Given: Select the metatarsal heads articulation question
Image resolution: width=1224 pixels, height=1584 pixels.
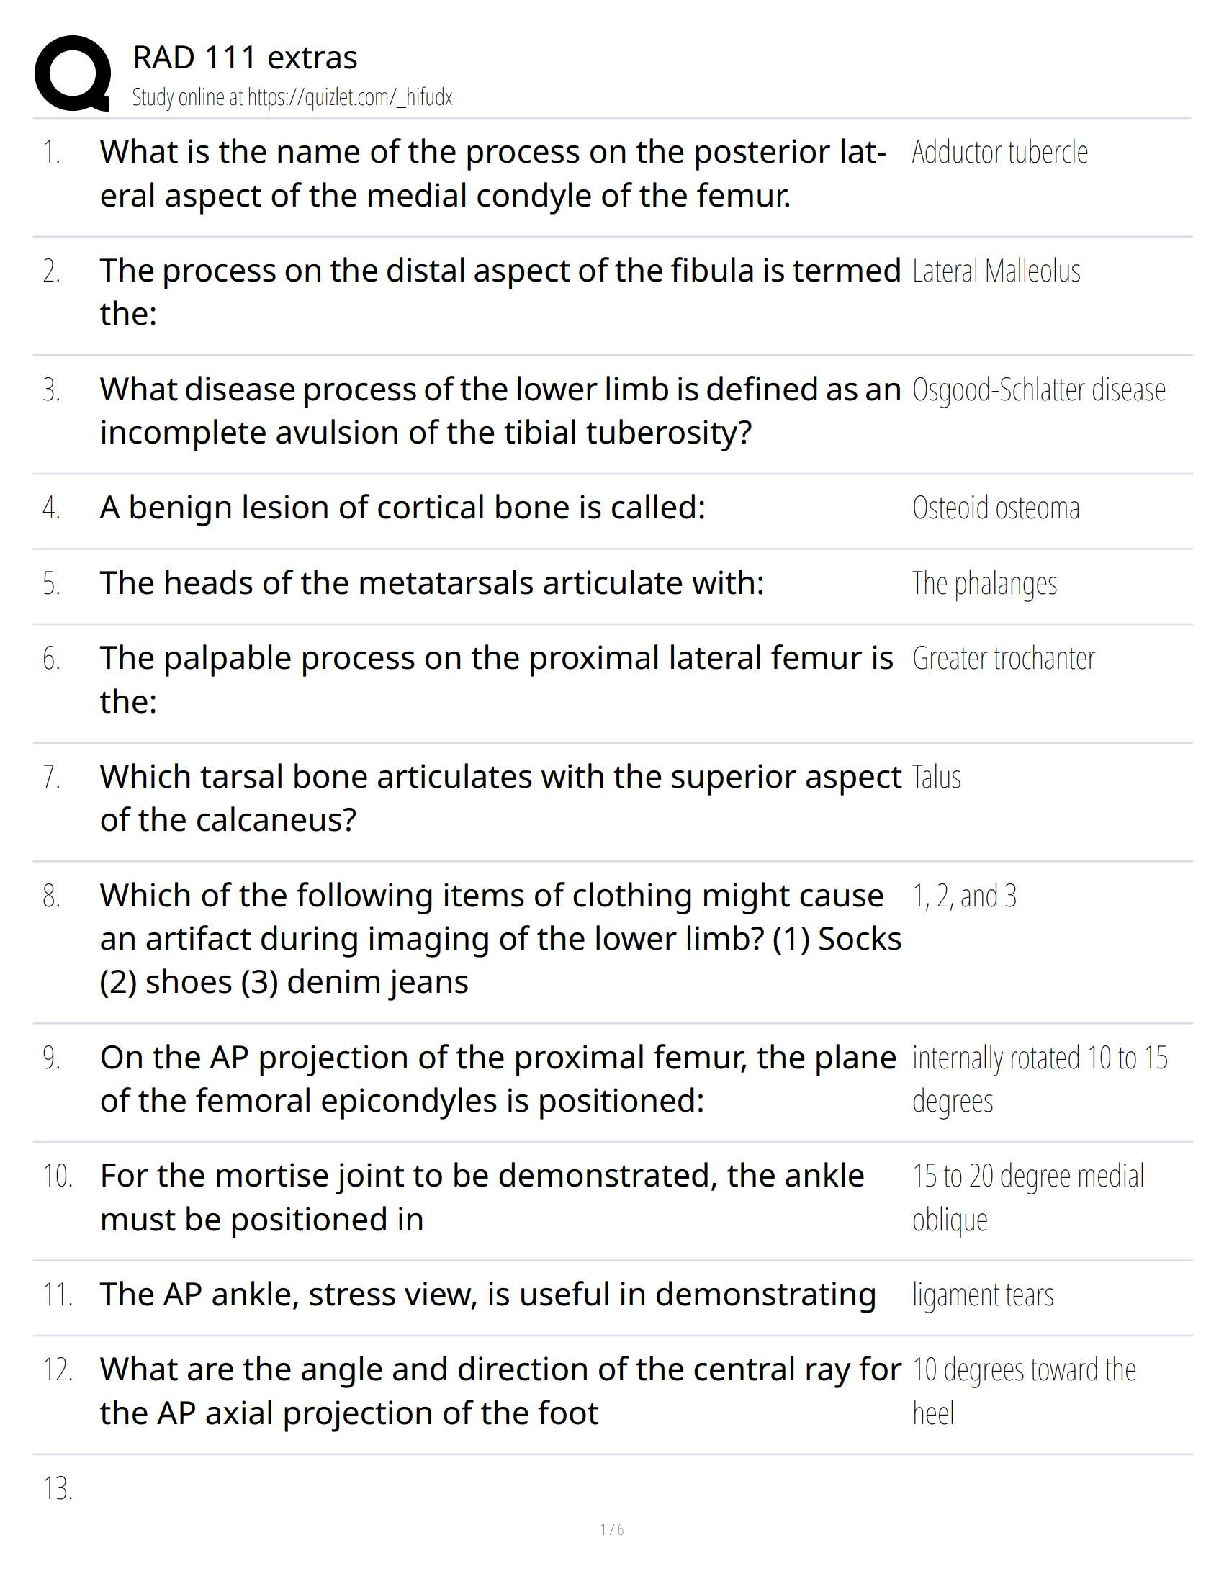Looking at the screenshot, I should 431,583.
